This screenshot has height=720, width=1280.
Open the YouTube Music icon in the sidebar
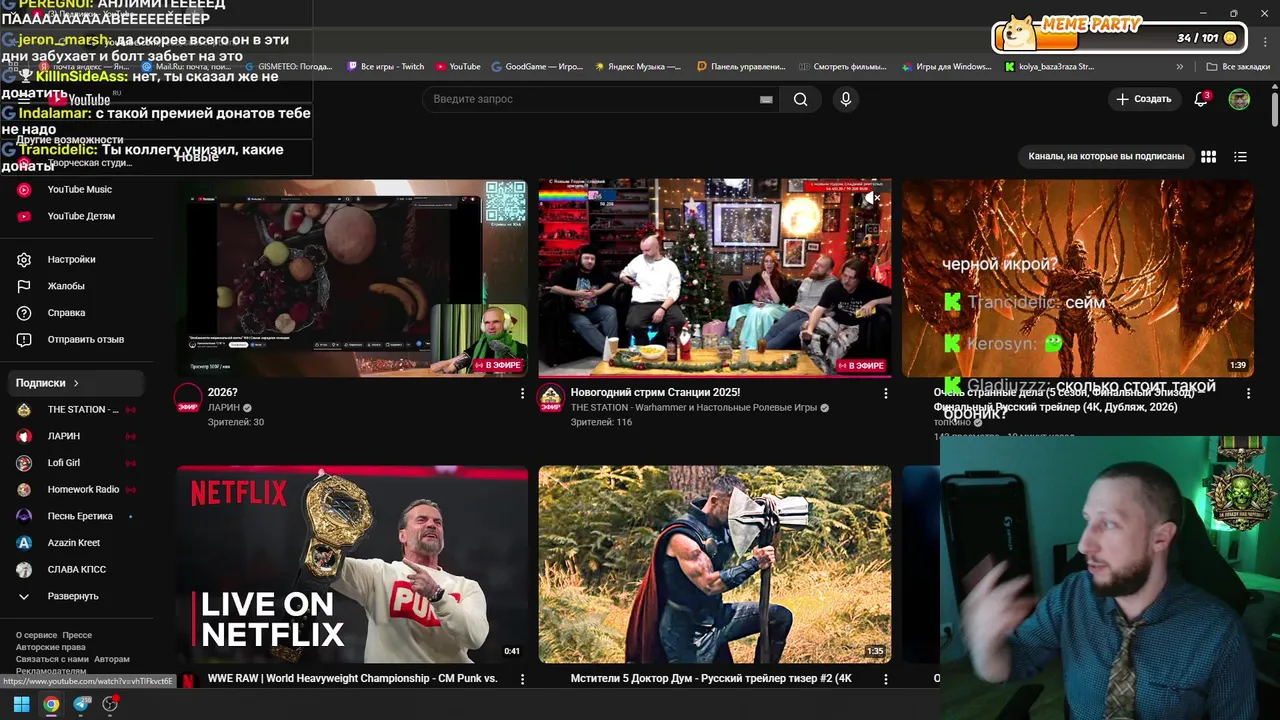(24, 189)
